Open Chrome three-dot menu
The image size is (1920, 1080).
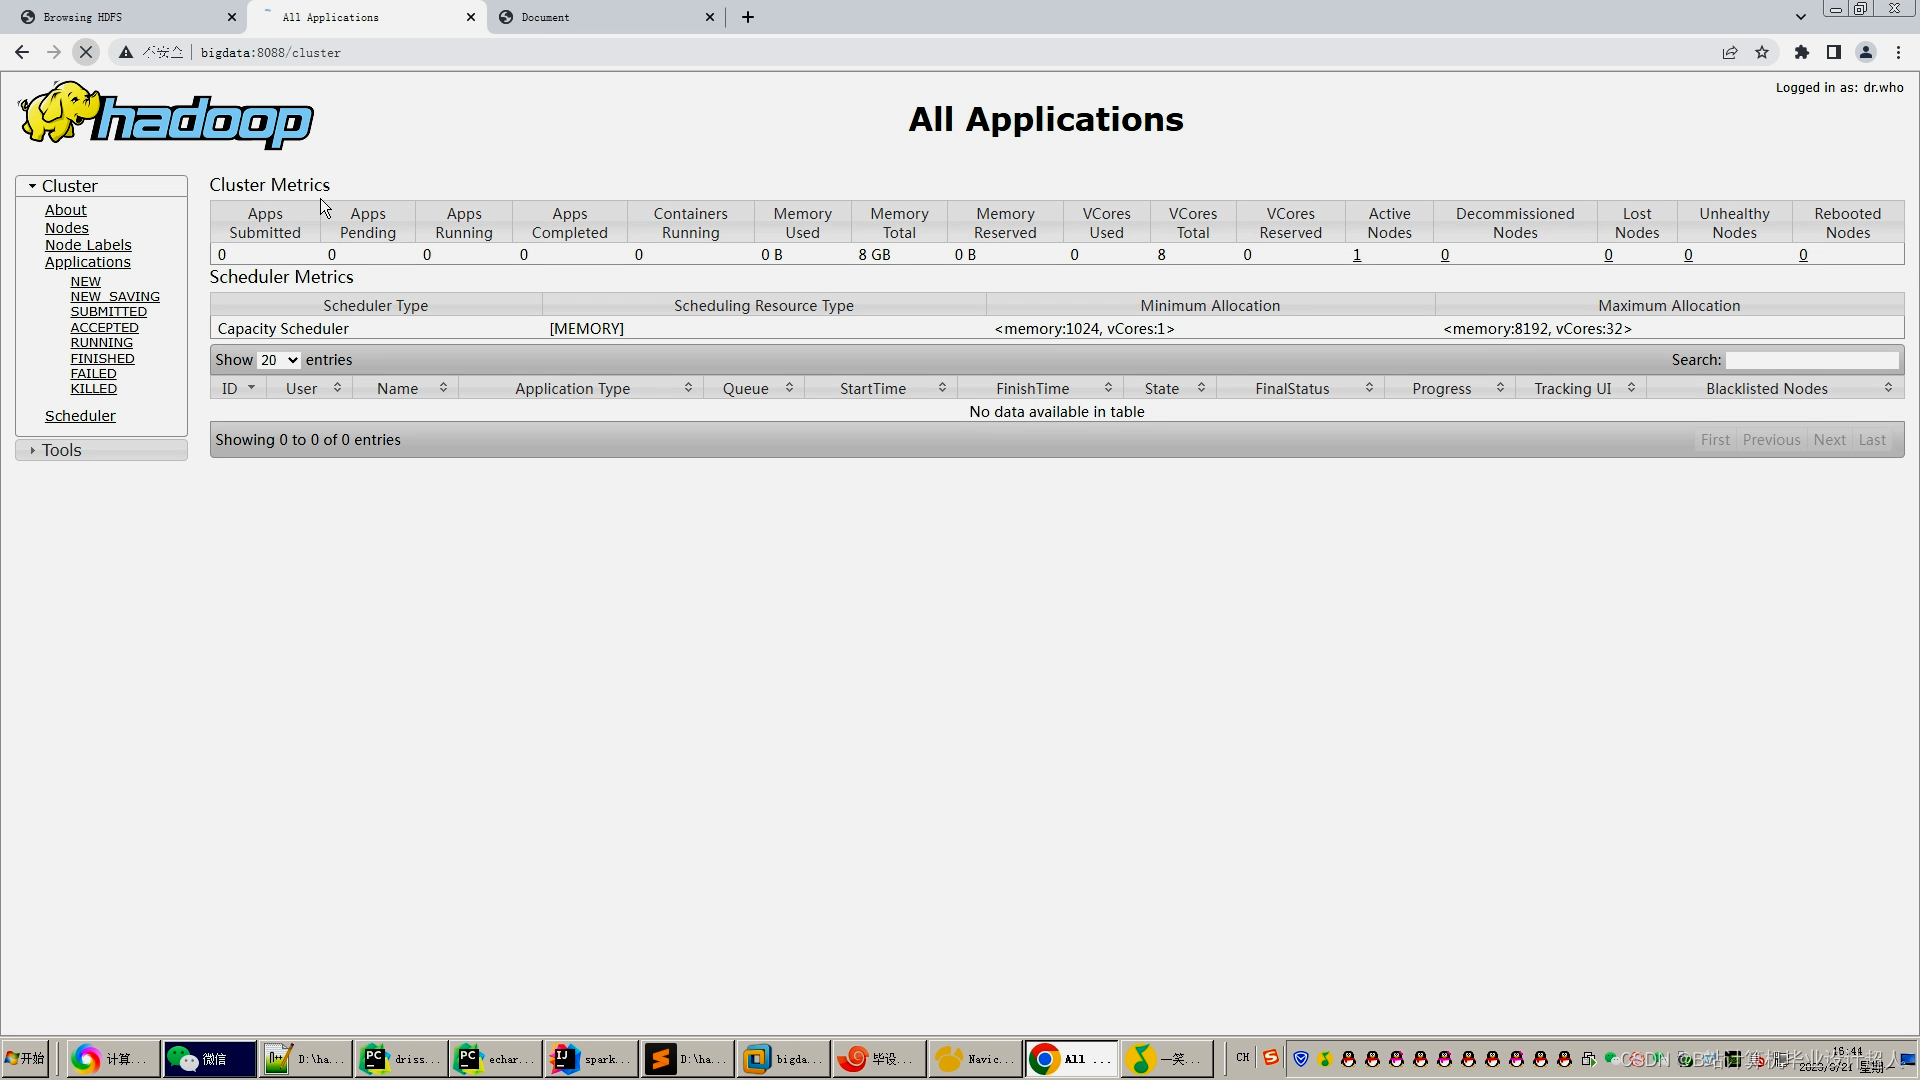1898,52
